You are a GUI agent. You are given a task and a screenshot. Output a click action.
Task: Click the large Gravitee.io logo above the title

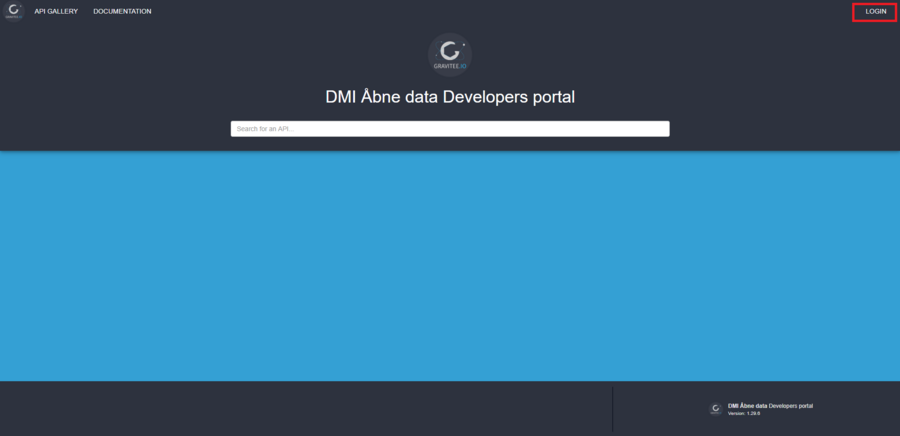click(450, 54)
